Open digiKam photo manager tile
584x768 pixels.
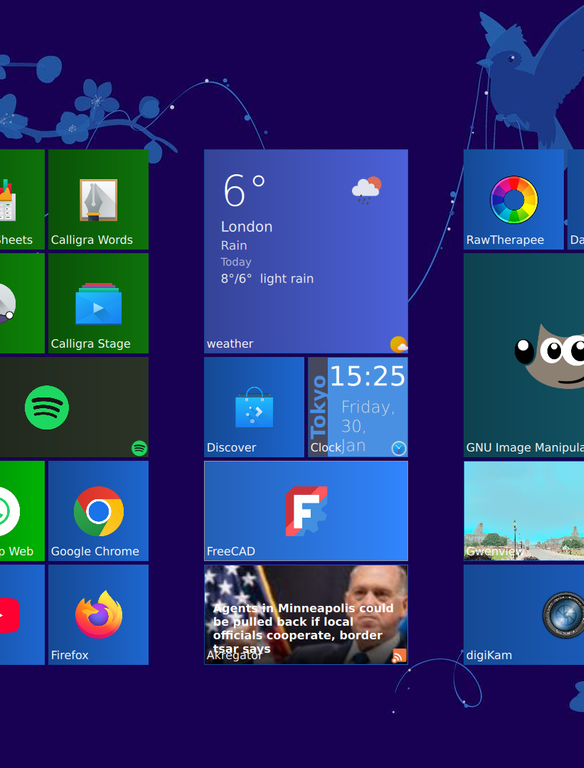click(524, 615)
